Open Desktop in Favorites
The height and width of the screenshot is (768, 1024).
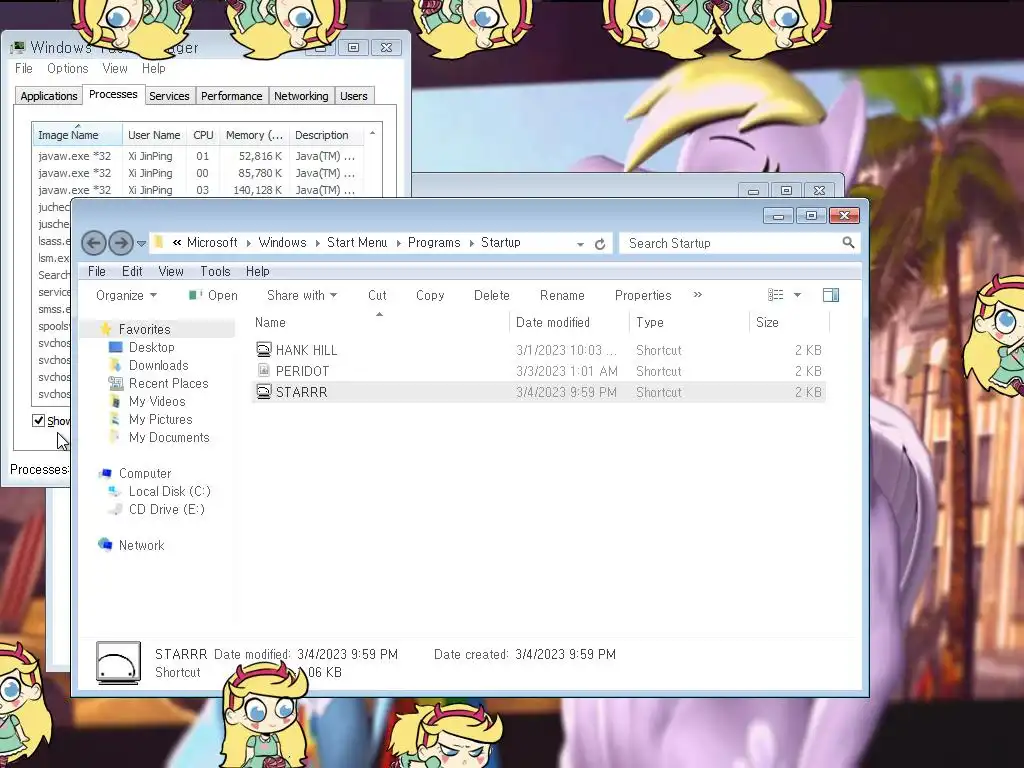pyautogui.click(x=152, y=347)
